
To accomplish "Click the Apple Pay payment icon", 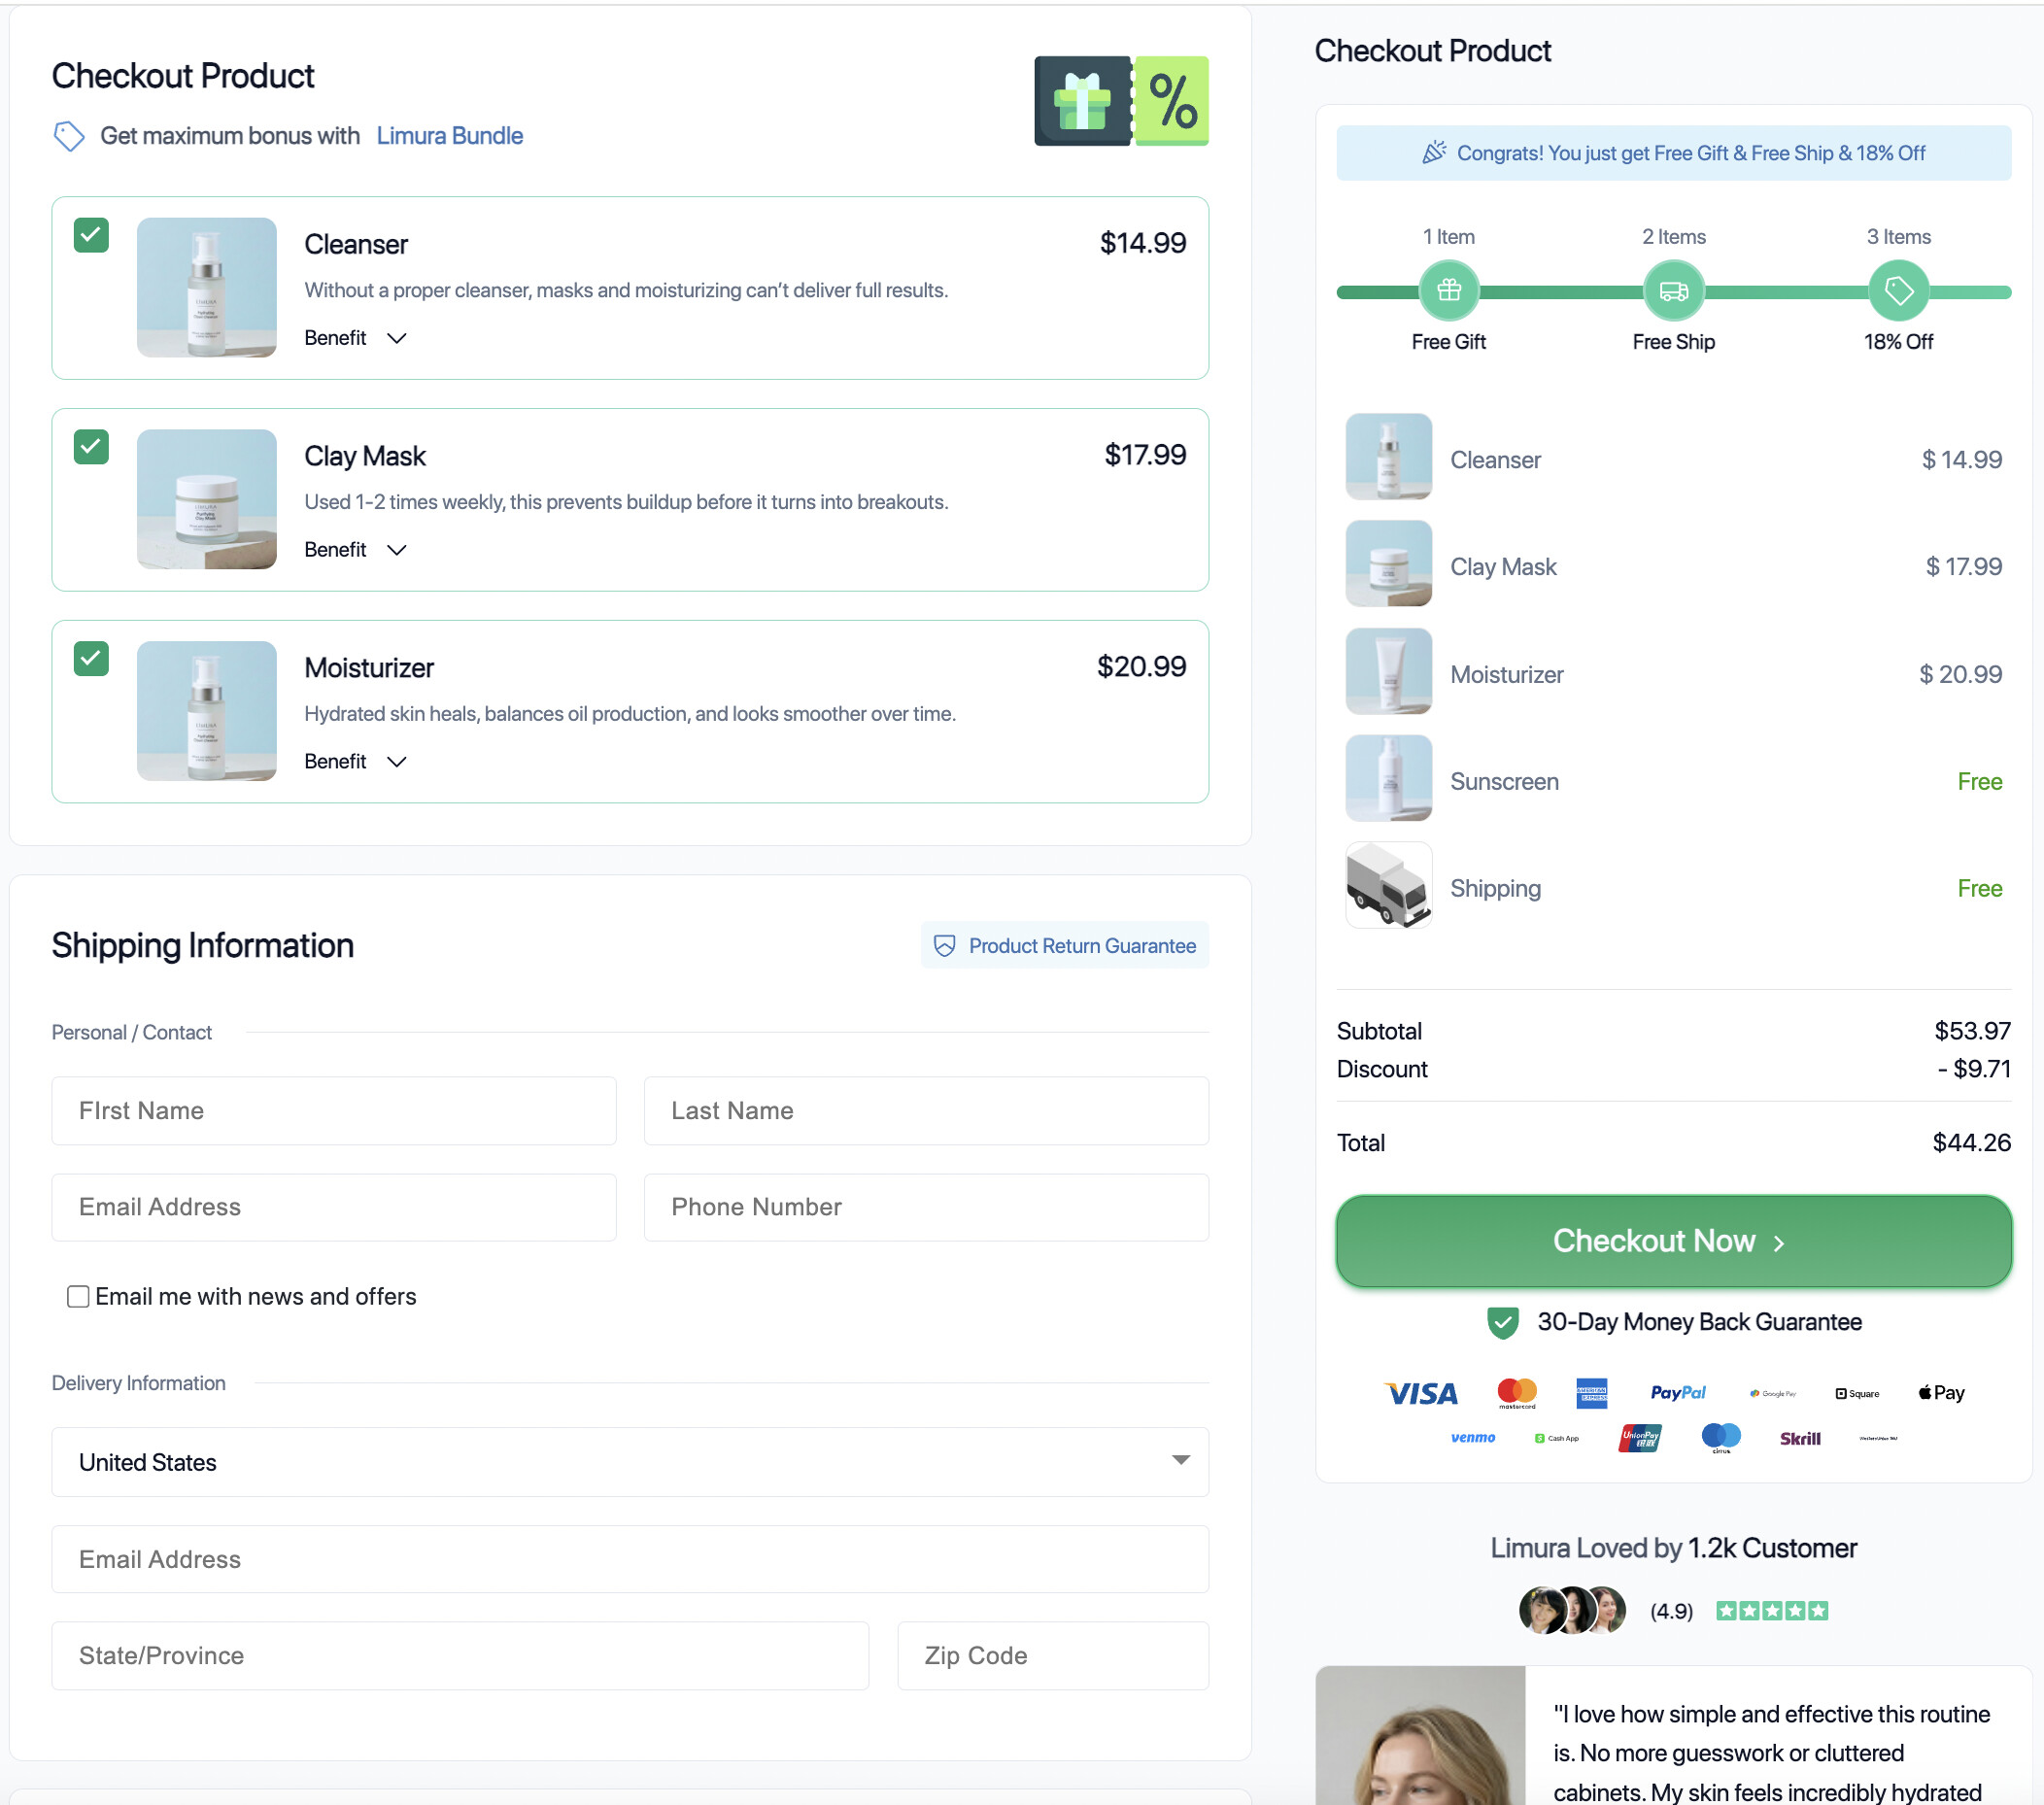I will (x=1941, y=1392).
